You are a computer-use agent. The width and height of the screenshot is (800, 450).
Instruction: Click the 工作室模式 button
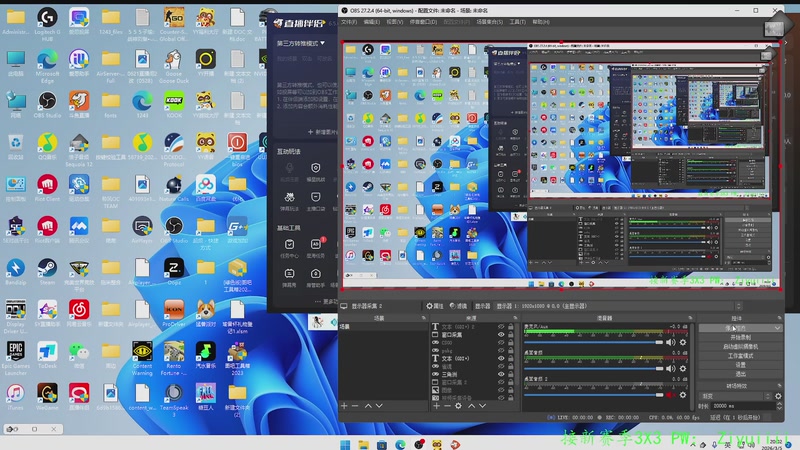[740, 356]
